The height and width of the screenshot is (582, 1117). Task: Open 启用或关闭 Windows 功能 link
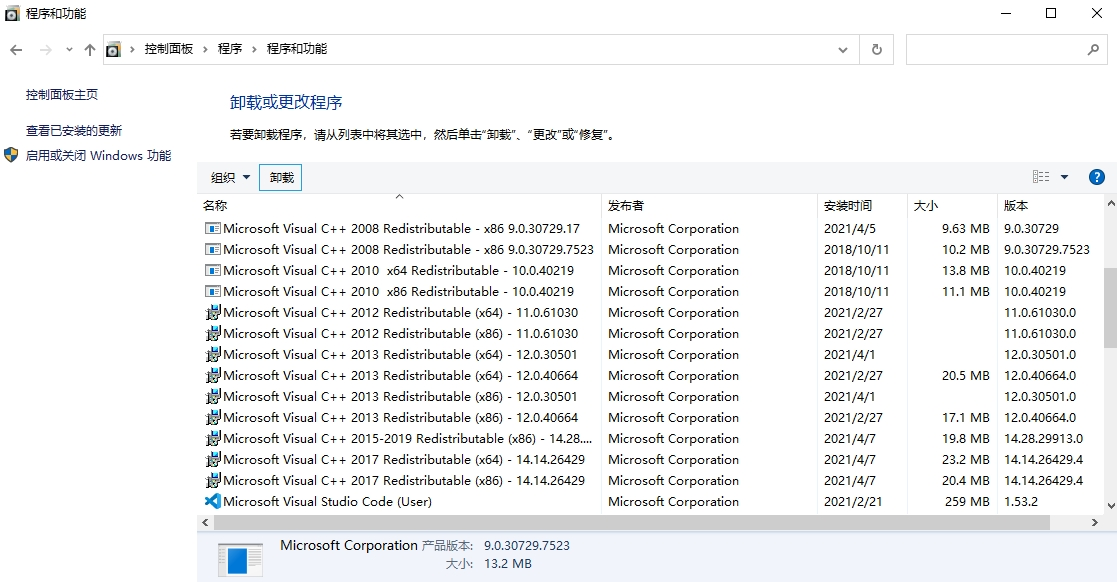click(98, 155)
